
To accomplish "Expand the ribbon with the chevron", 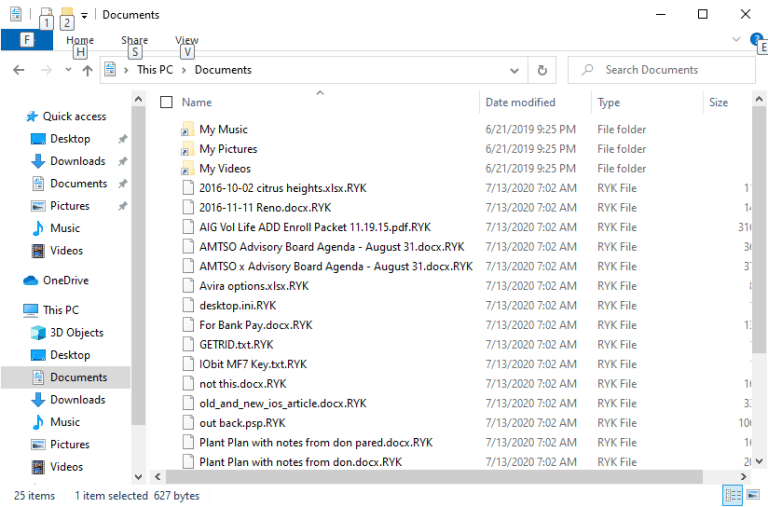I will pyautogui.click(x=737, y=40).
